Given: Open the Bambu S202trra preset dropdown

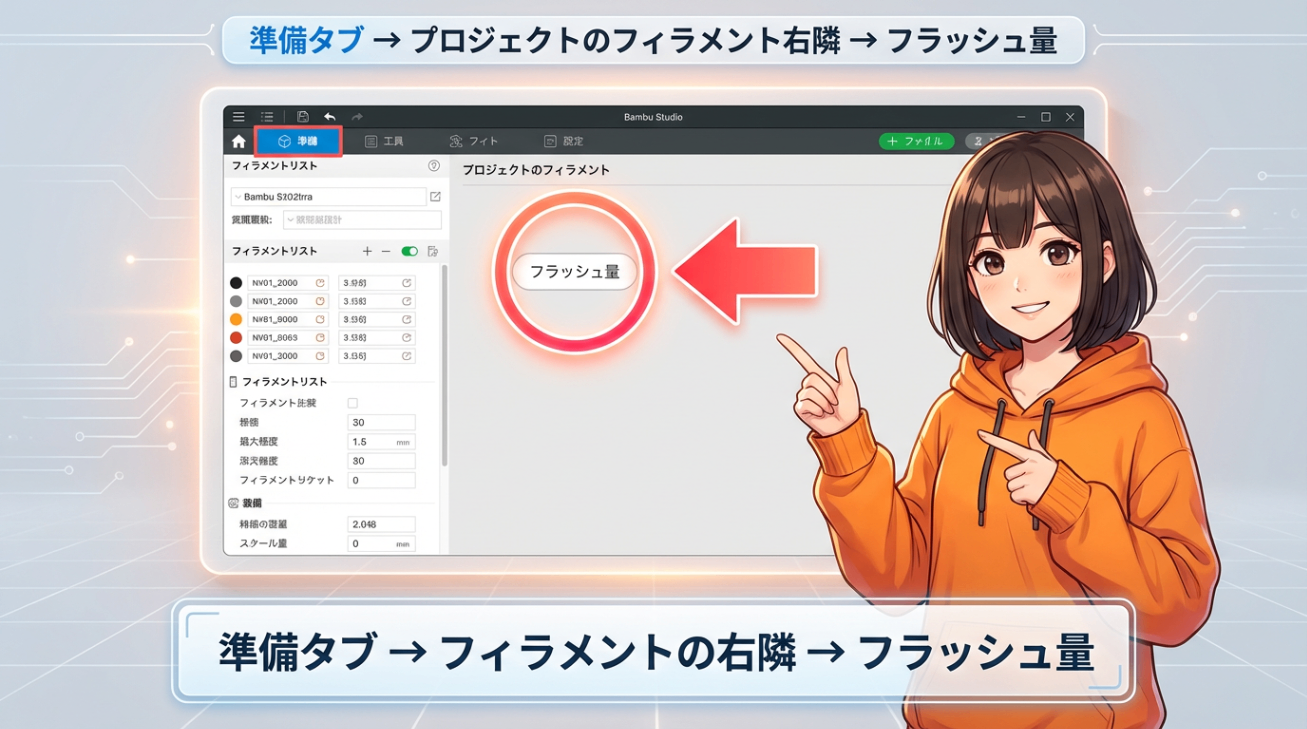Looking at the screenshot, I should coord(329,197).
